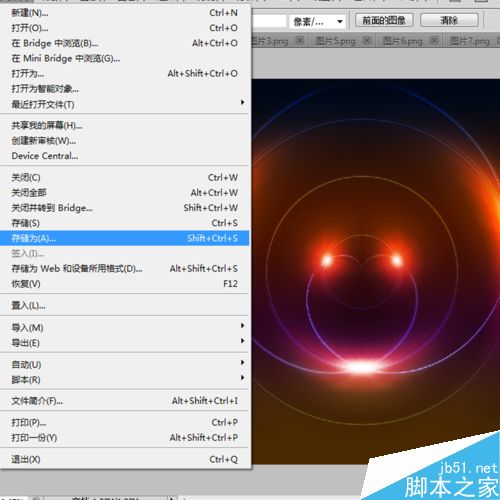Choose 打印一份(Y) menu item
This screenshot has width=500, height=500.
pos(125,438)
